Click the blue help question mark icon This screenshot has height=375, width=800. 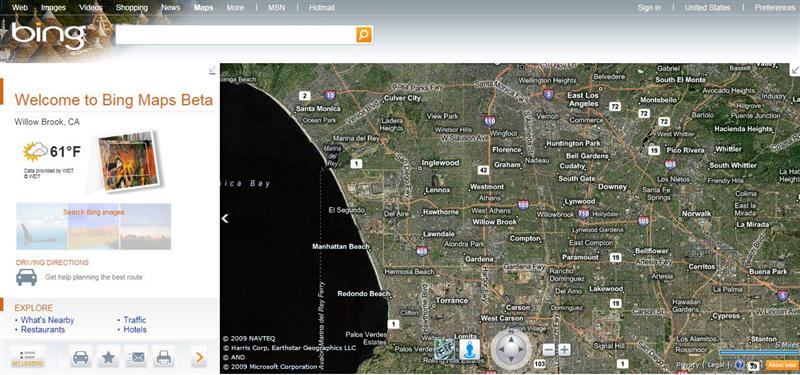[x=740, y=364]
